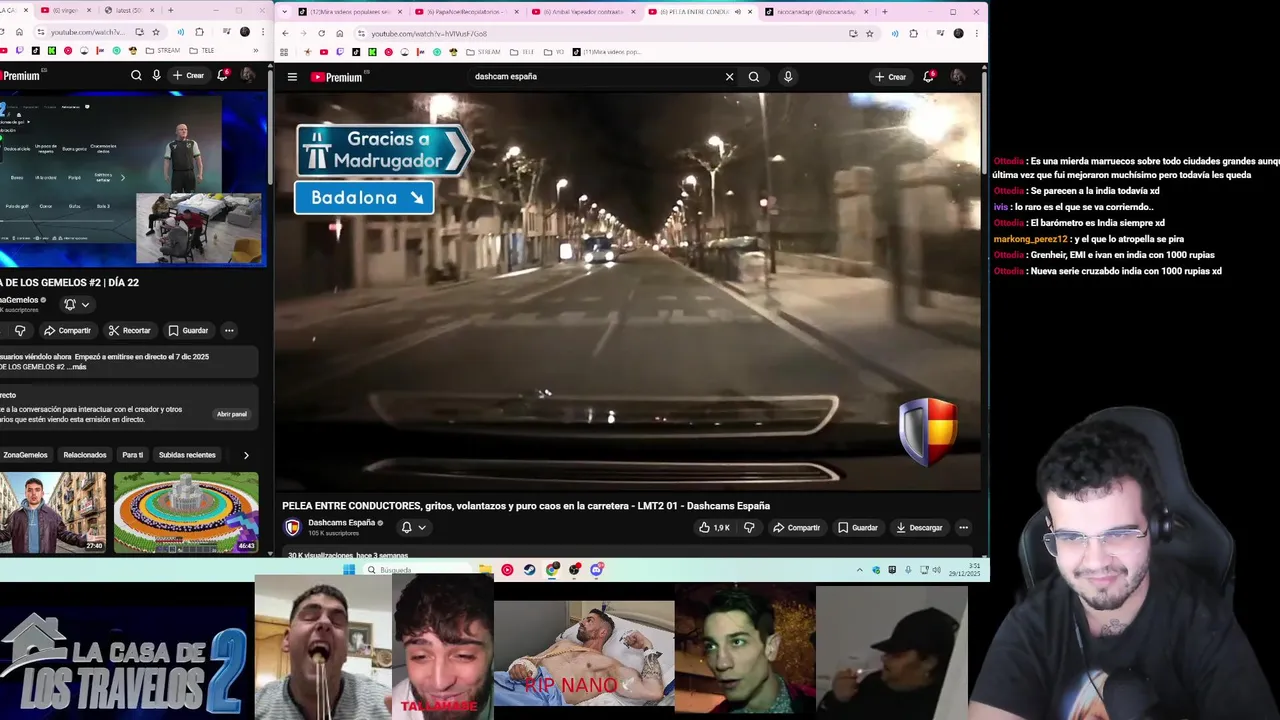This screenshot has height=720, width=1280.
Task: Open notifications bell in left YouTube window
Action: 223,75
